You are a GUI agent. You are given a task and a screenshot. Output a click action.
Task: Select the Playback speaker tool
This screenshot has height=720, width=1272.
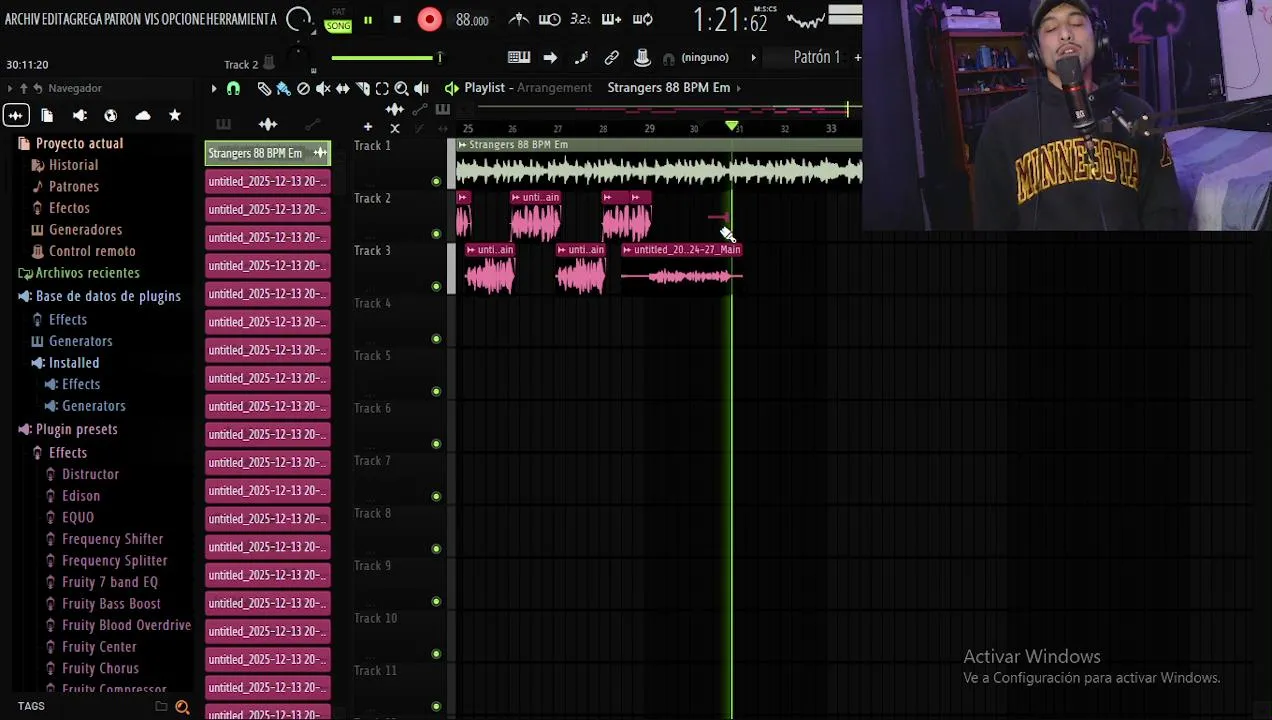point(421,88)
